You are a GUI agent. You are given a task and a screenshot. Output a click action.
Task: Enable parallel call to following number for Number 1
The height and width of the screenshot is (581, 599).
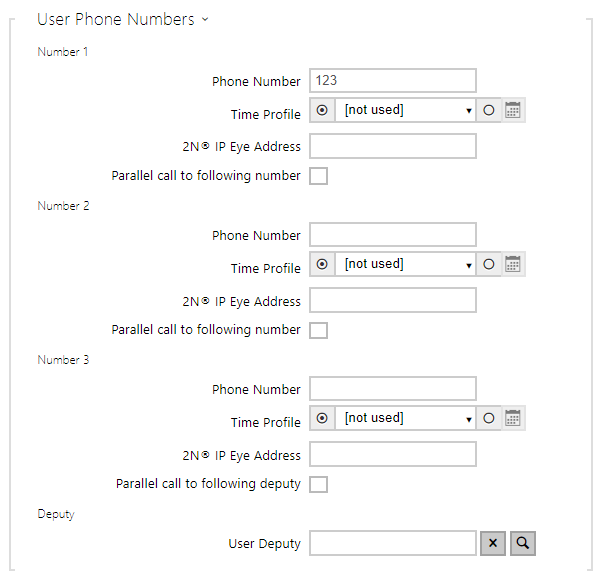pos(319,176)
